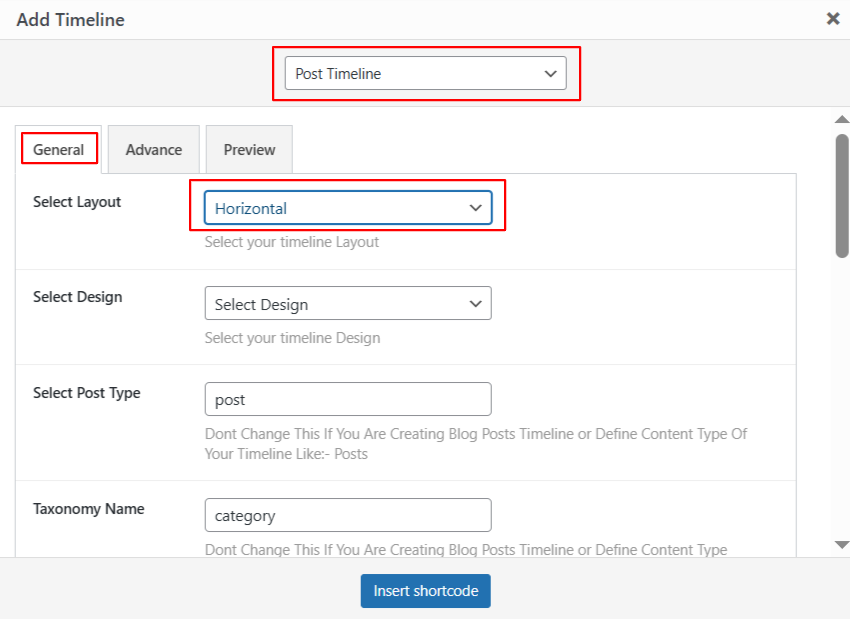
Task: Switch to the General tab
Action: 59,150
